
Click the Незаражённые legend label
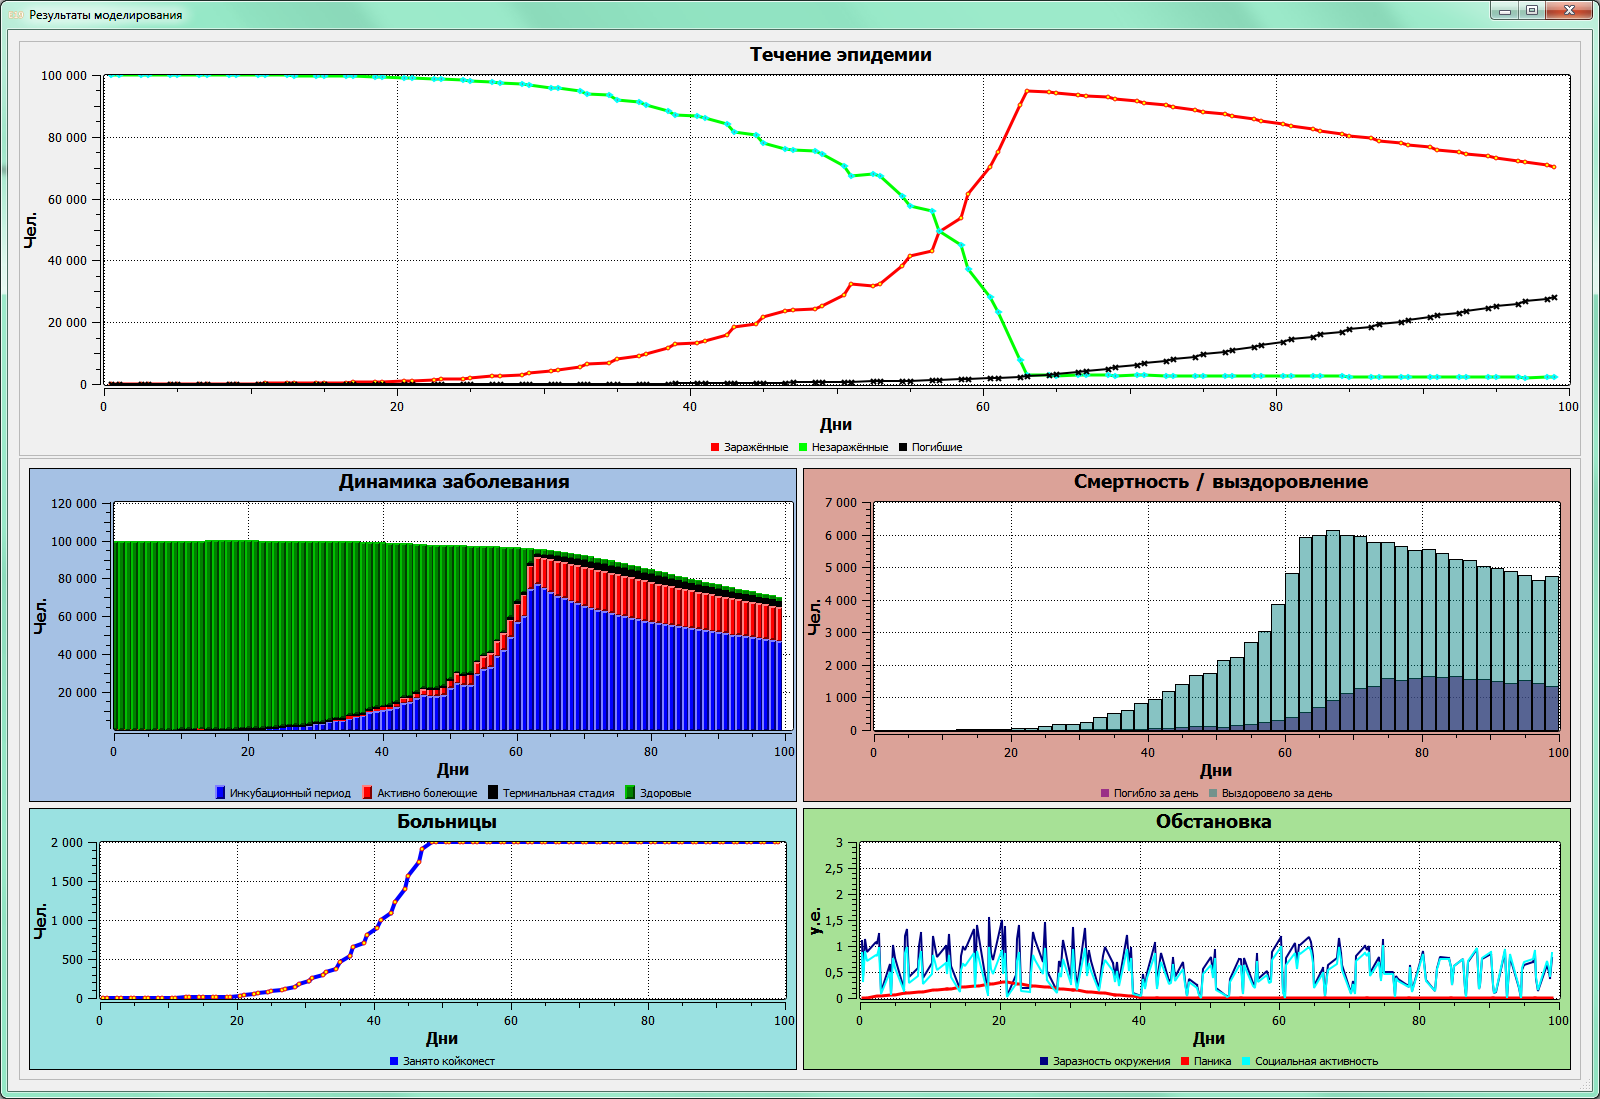pos(850,447)
